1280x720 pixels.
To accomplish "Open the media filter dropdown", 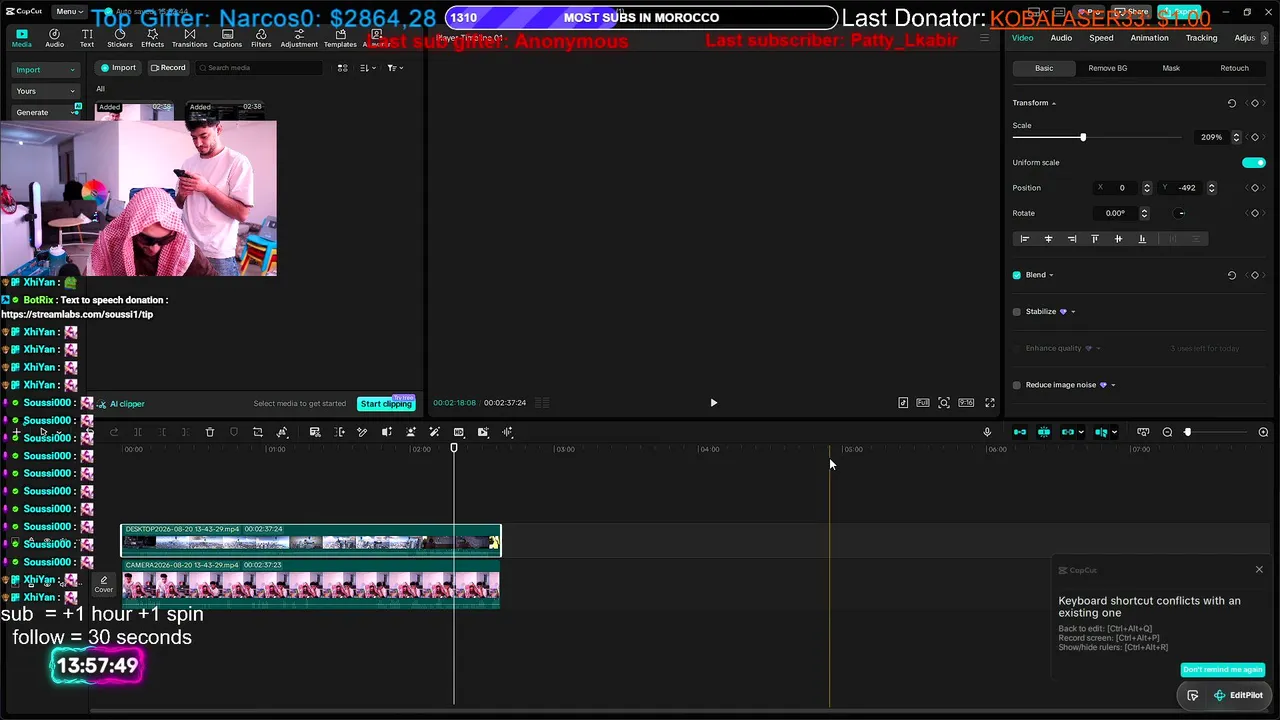I will 394,68.
